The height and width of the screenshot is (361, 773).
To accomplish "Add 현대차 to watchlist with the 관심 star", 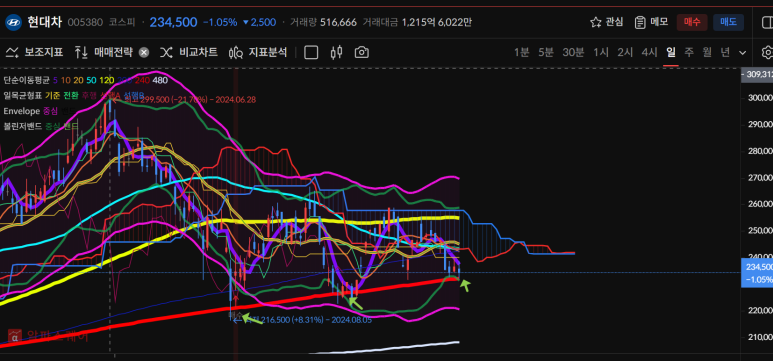I will (607, 22).
